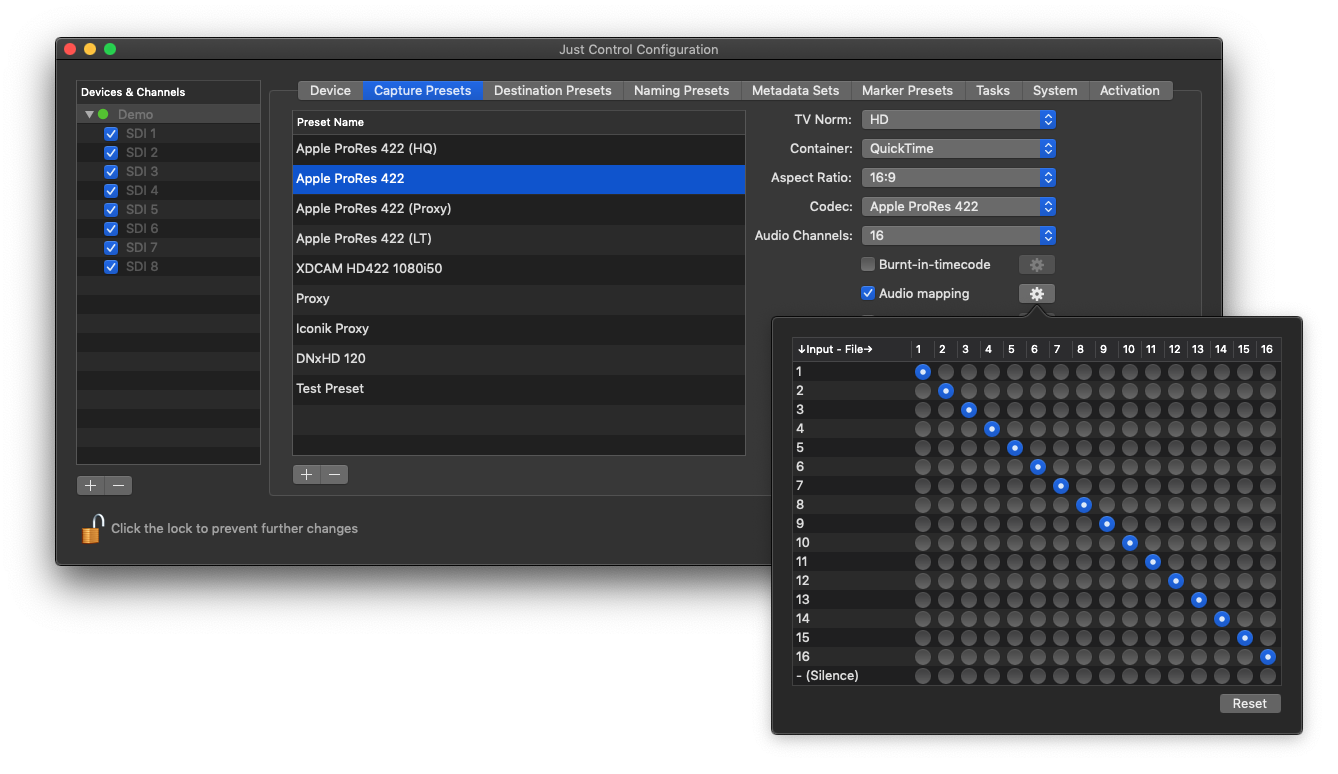Image resolution: width=1338 pixels, height=774 pixels.
Task: Add a new capture preset with plus
Action: click(x=307, y=475)
